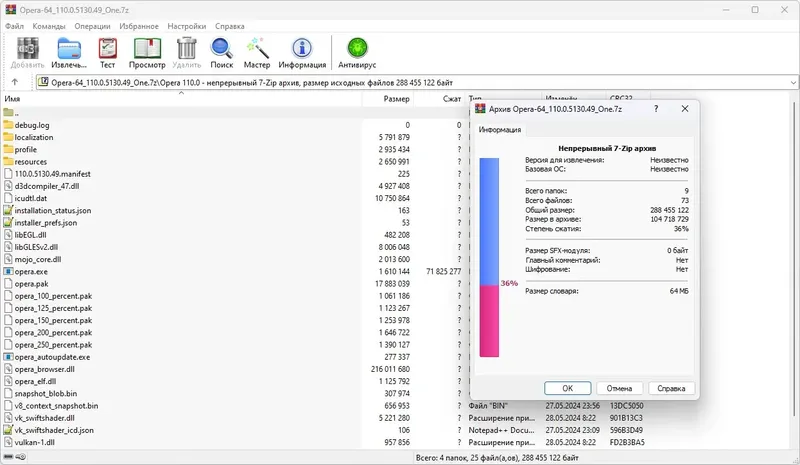800x465 pixels.
Task: Click the opera.exe file icon
Action: [x=8, y=271]
